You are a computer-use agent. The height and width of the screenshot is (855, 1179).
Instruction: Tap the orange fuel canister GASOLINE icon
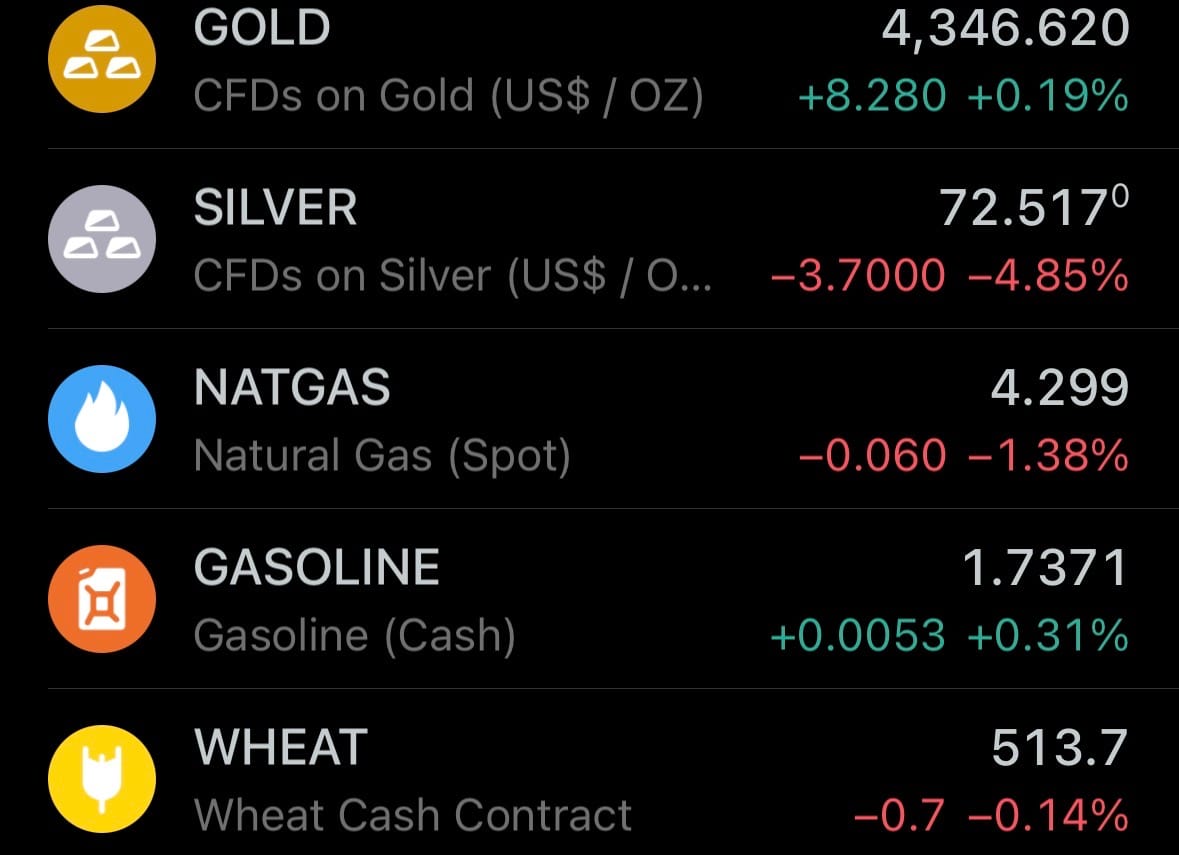[x=102, y=598]
